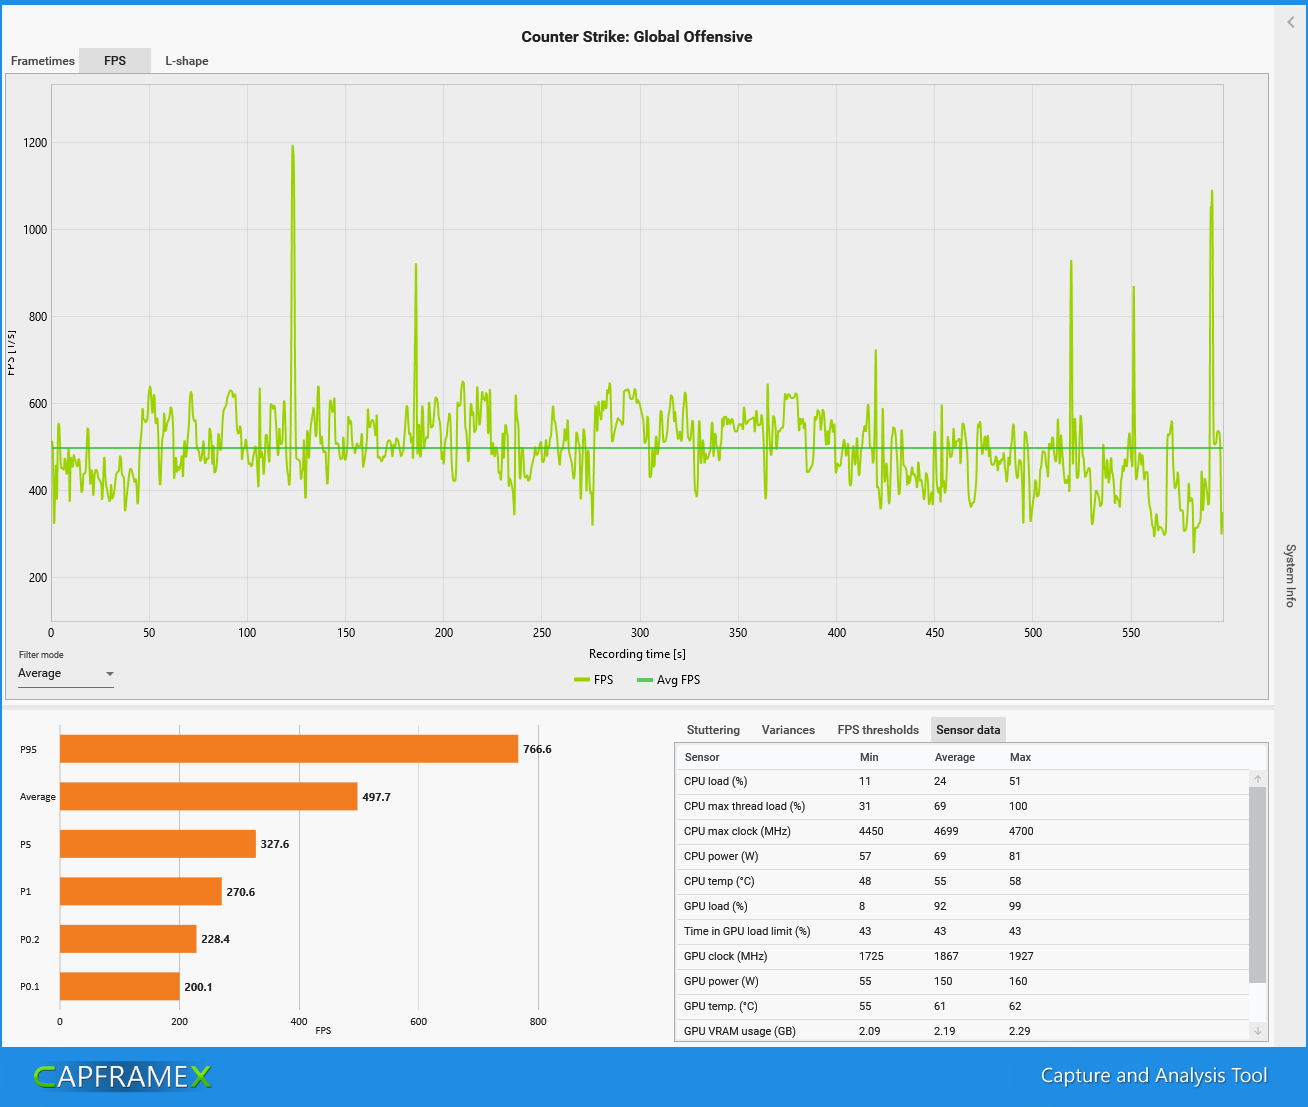1308x1107 pixels.
Task: Select the CPU max thread load (%) row
Action: click(x=963, y=807)
